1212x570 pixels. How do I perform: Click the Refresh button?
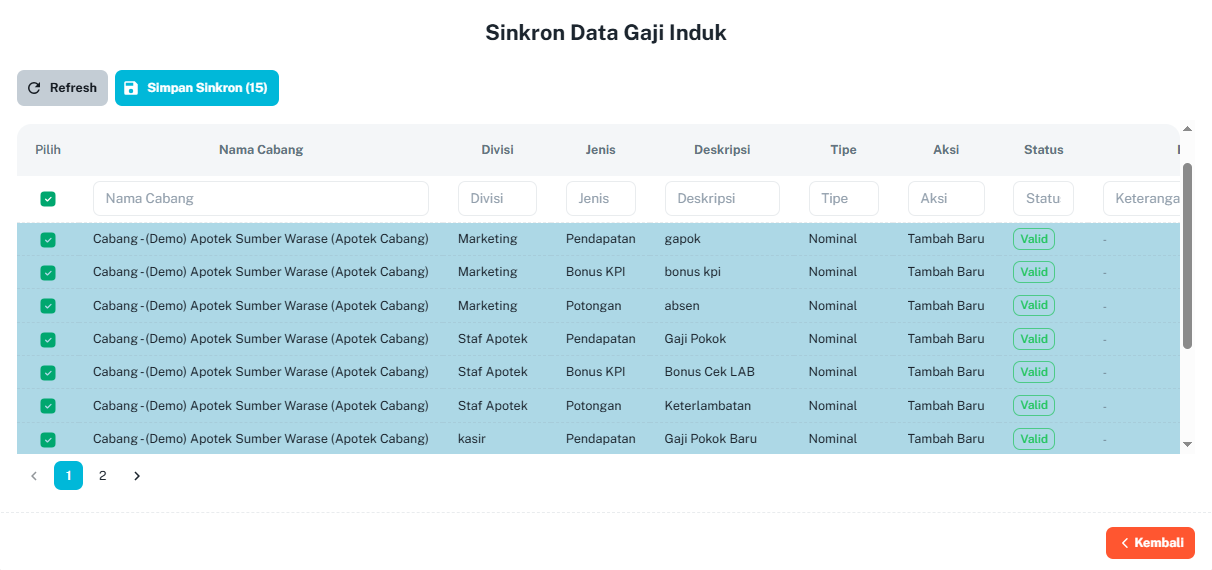click(62, 88)
